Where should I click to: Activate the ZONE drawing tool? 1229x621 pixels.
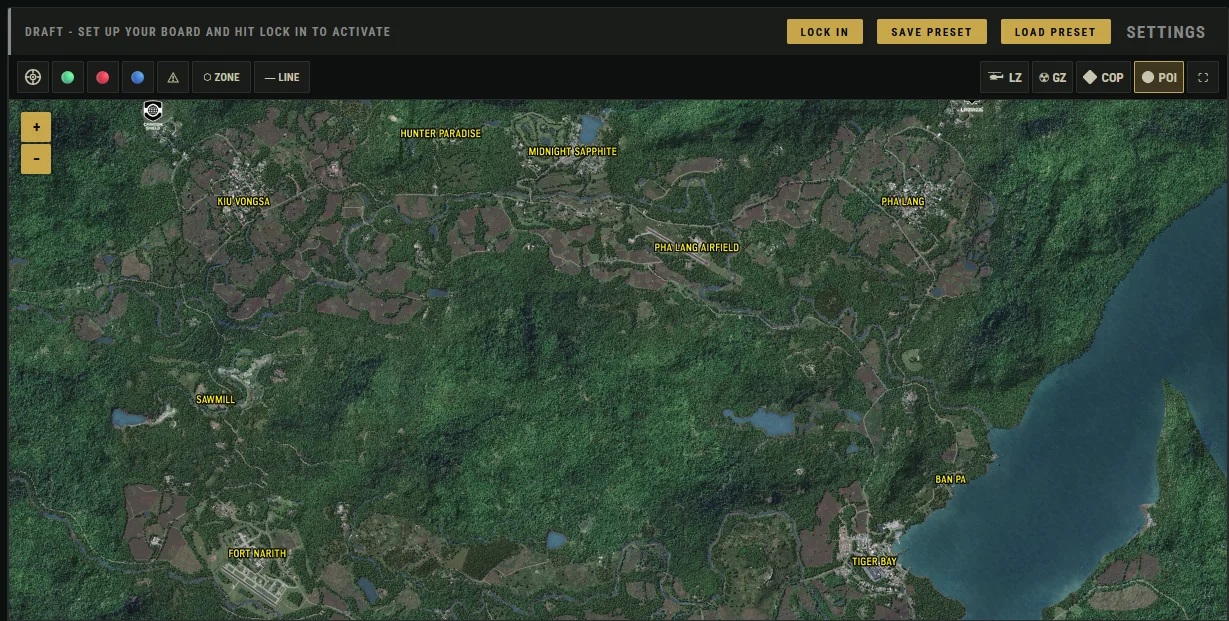coord(221,77)
